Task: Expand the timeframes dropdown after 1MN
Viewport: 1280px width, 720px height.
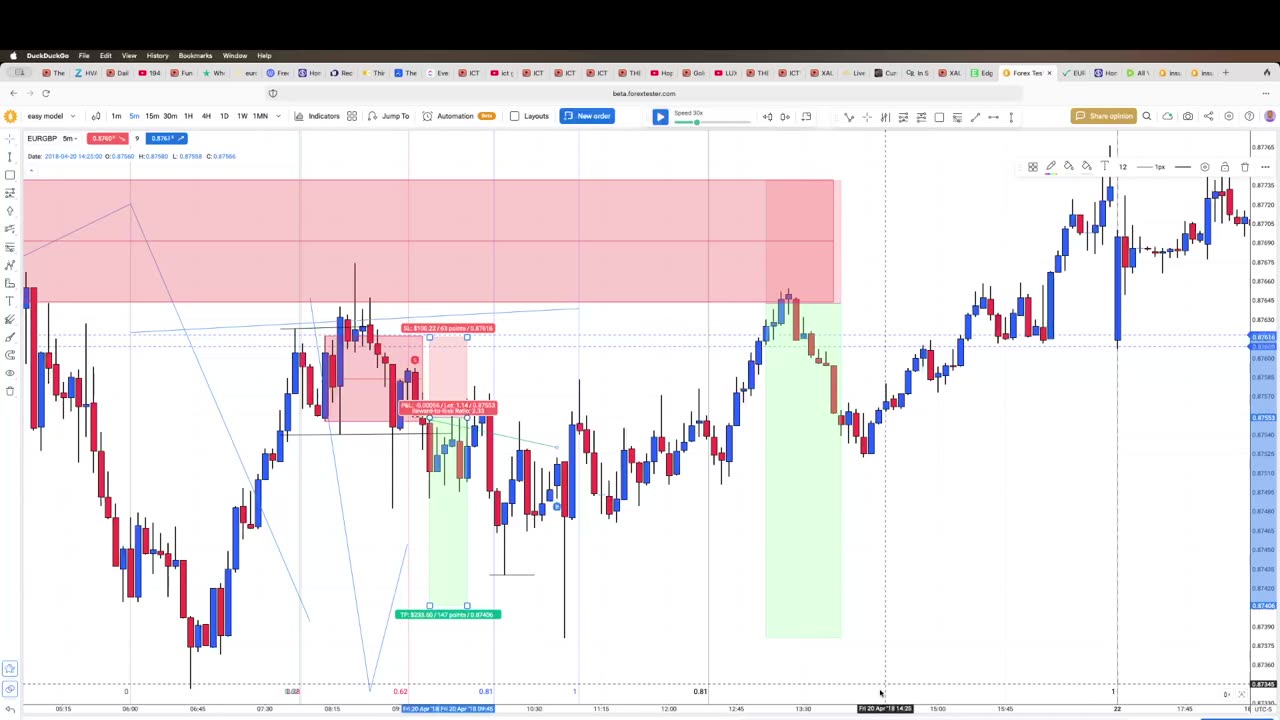Action: point(277,116)
